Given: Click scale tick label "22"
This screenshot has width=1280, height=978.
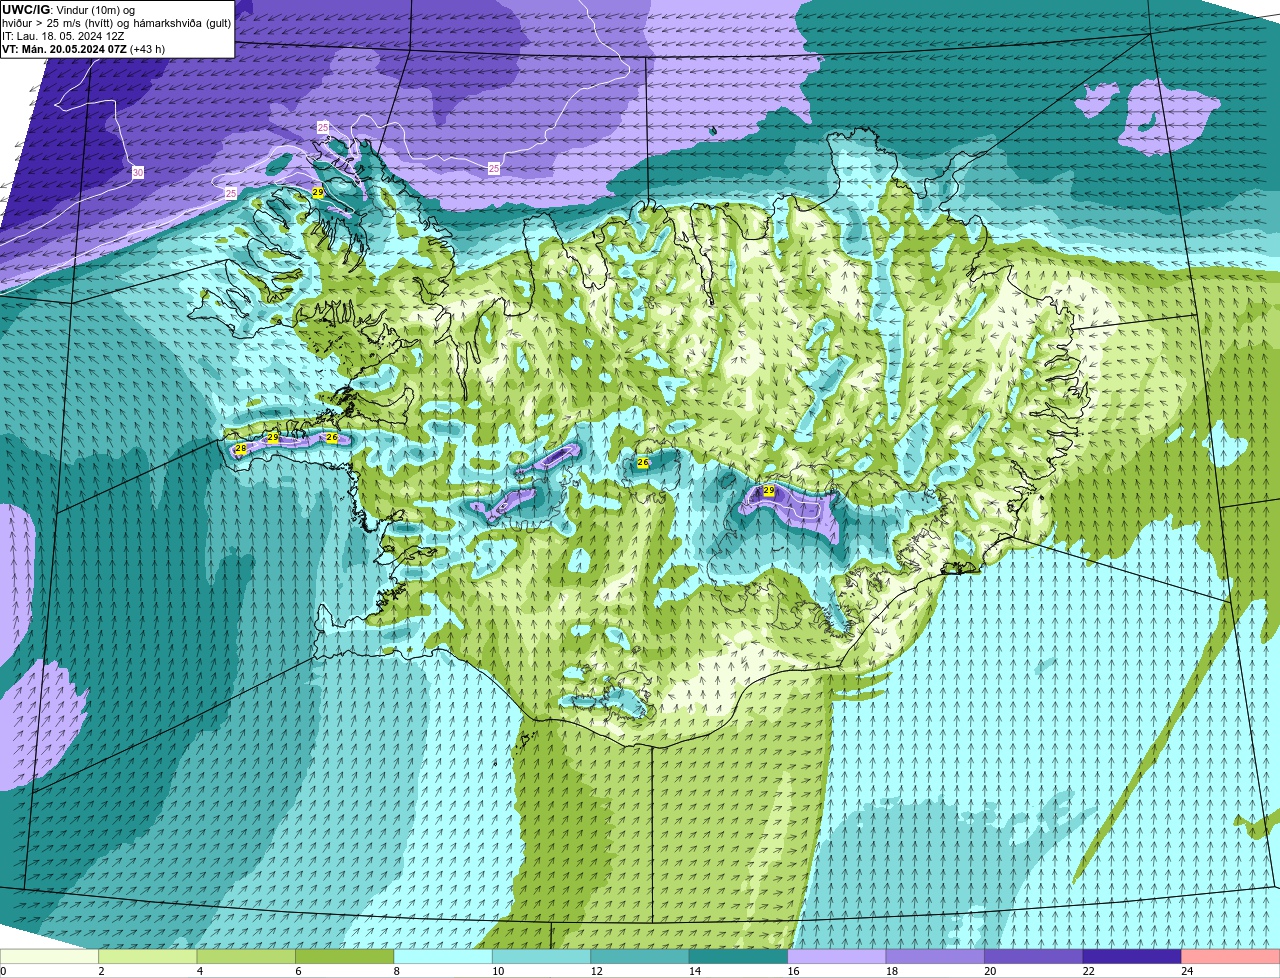Looking at the screenshot, I should pos(1088,971).
